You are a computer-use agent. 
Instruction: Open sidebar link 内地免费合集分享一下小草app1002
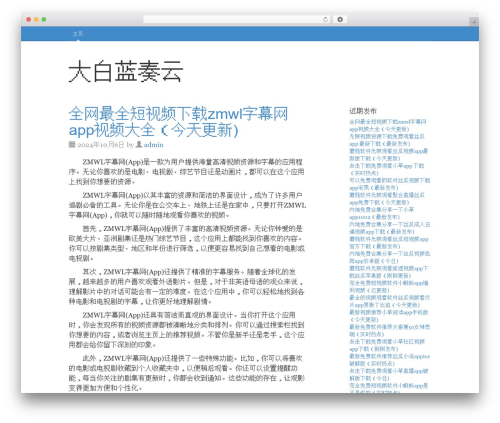(x=382, y=213)
